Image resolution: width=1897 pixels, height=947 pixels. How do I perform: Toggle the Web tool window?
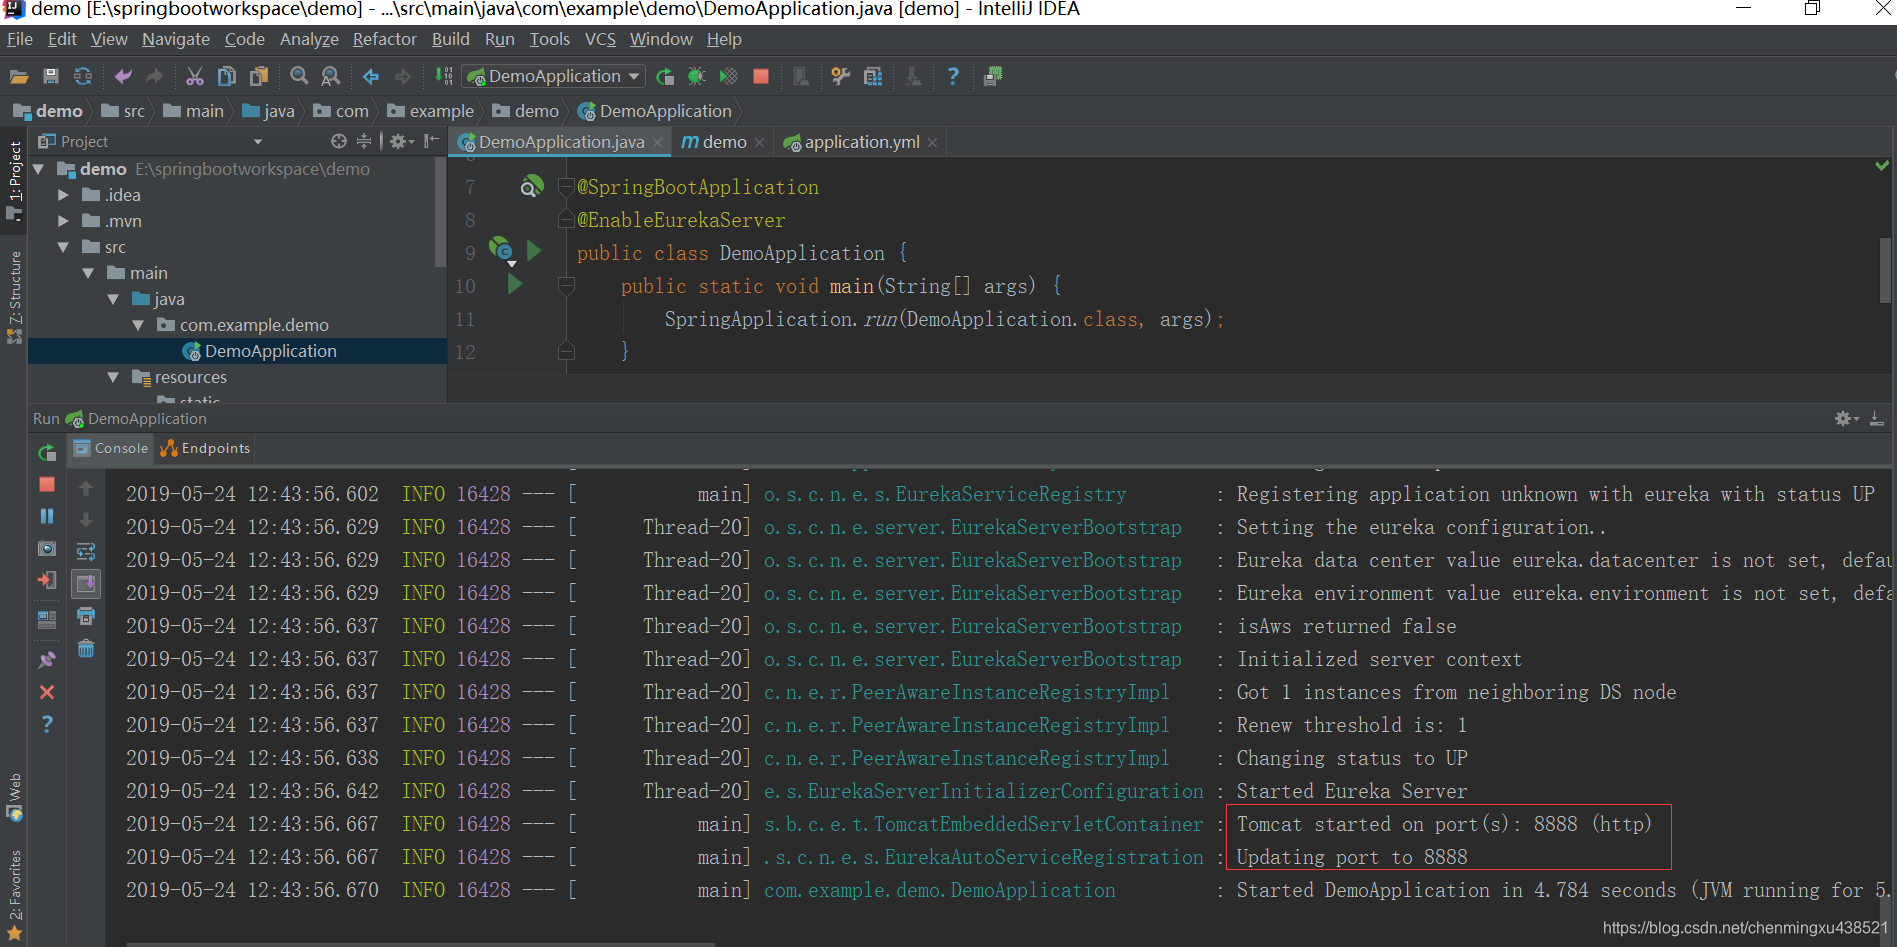14,796
